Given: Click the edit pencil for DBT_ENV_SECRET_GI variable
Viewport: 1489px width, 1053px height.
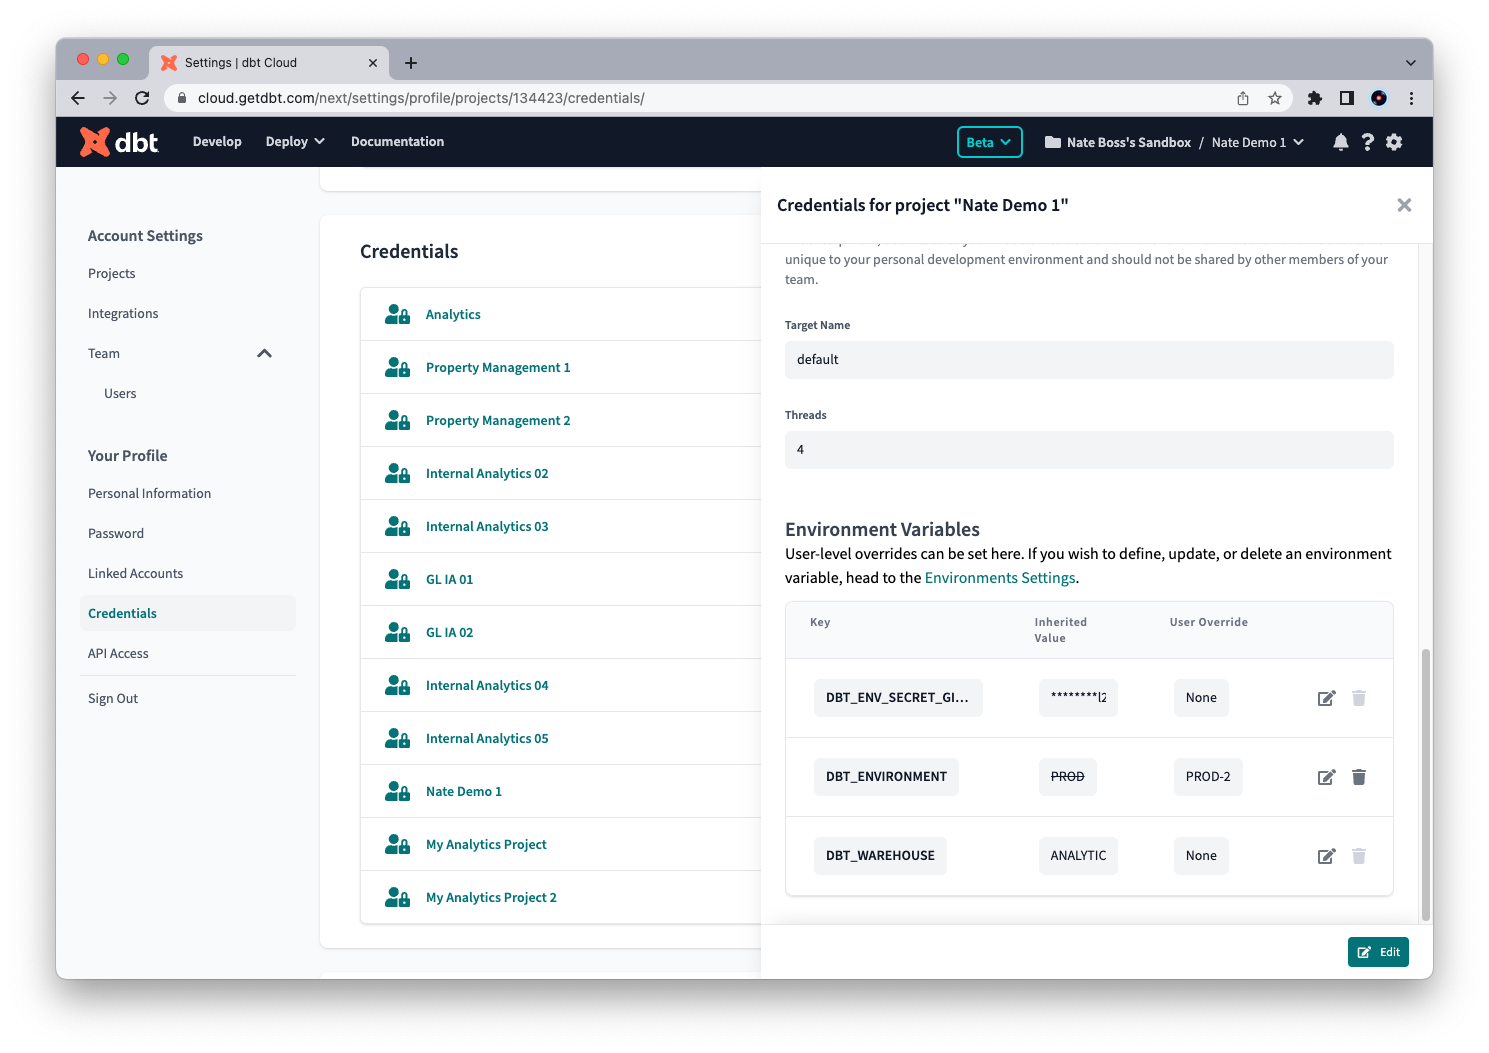Looking at the screenshot, I should tap(1326, 697).
